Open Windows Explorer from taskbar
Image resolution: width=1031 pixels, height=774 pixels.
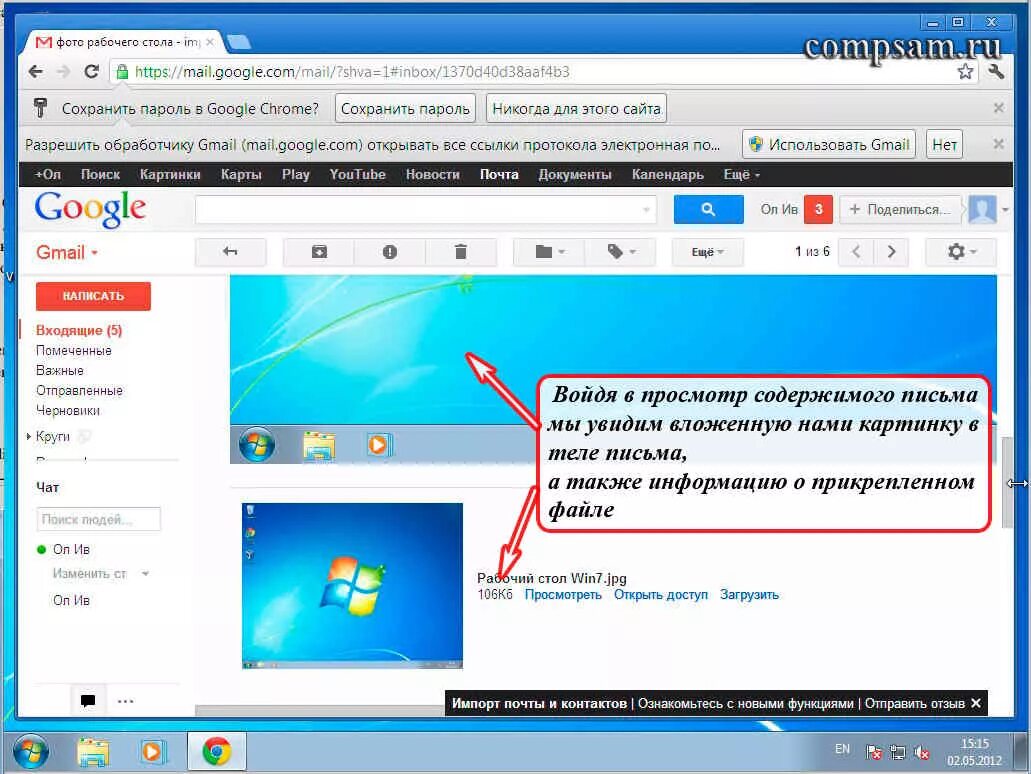tap(93, 752)
